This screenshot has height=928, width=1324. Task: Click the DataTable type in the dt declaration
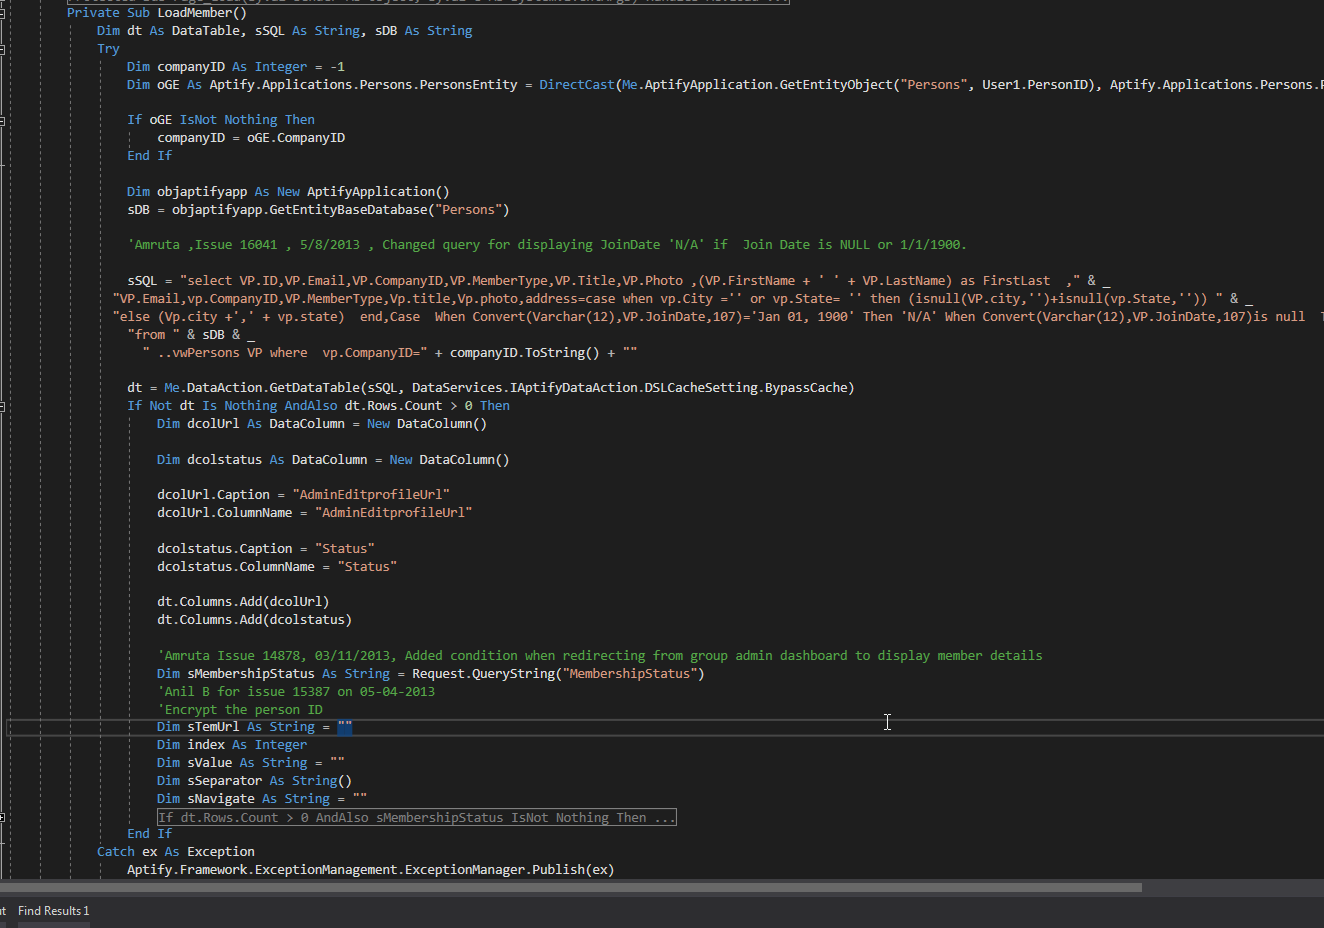(x=206, y=31)
